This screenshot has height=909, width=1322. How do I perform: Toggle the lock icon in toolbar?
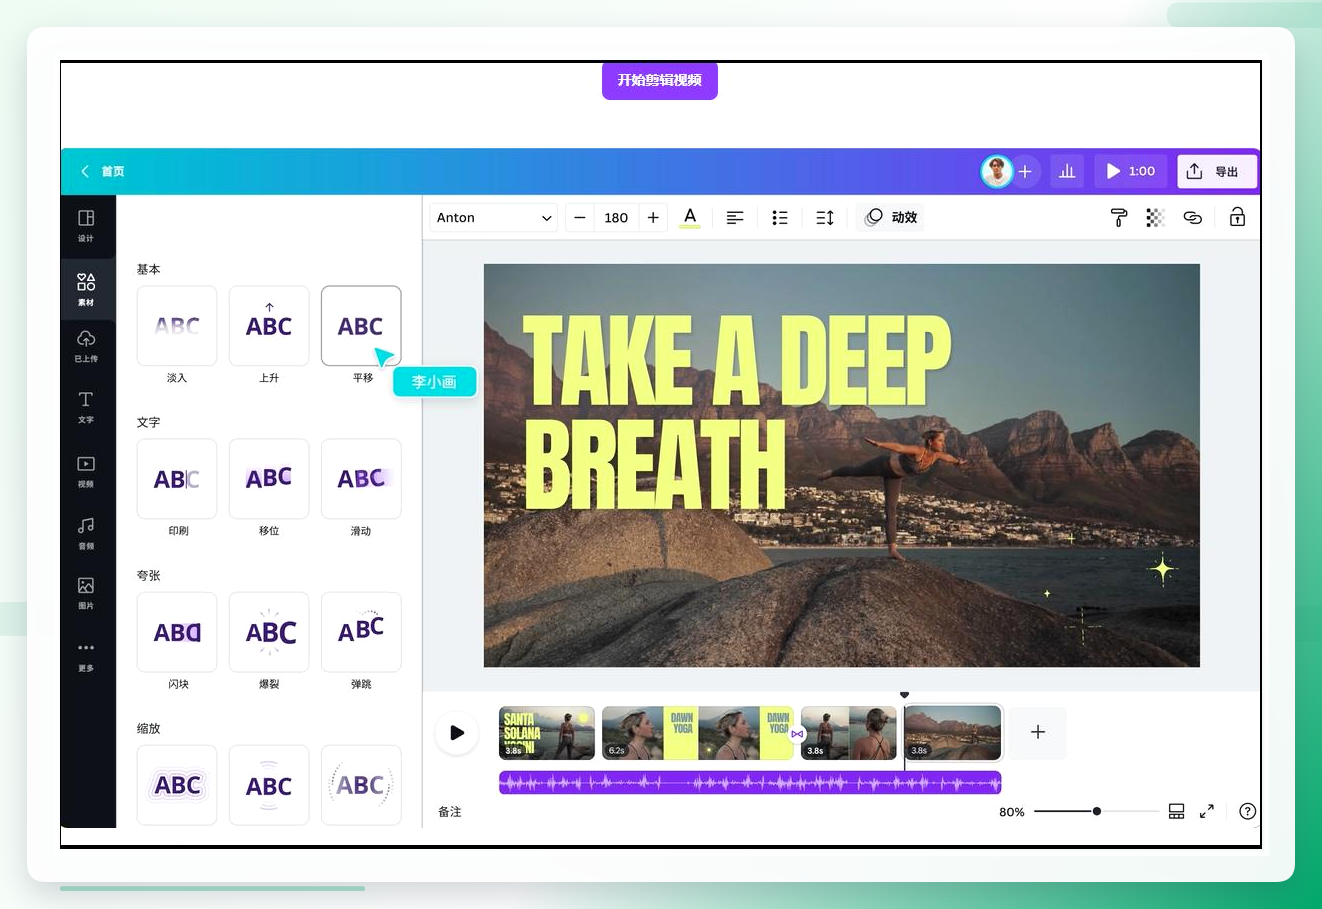(1237, 217)
